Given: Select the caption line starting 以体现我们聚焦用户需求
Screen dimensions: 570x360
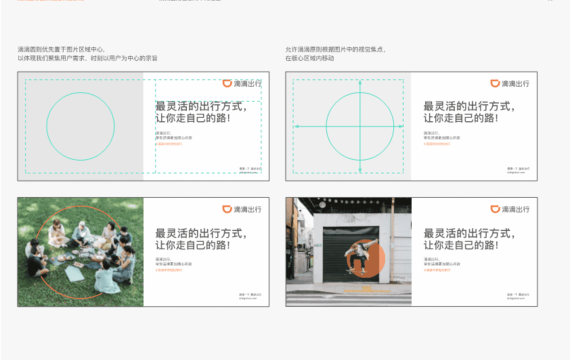Looking at the screenshot, I should 87,58.
